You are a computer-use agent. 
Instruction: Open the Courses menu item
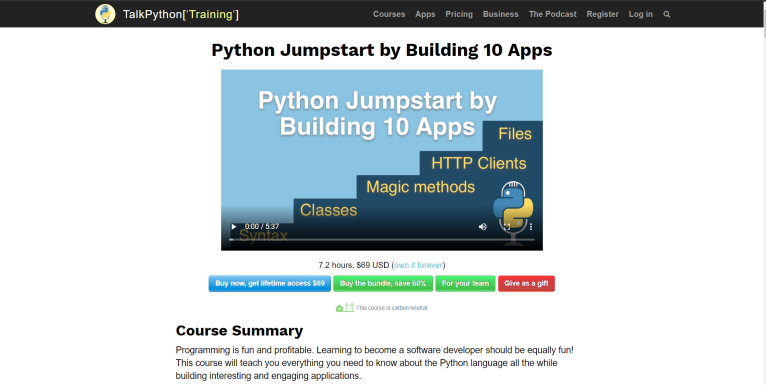point(389,14)
